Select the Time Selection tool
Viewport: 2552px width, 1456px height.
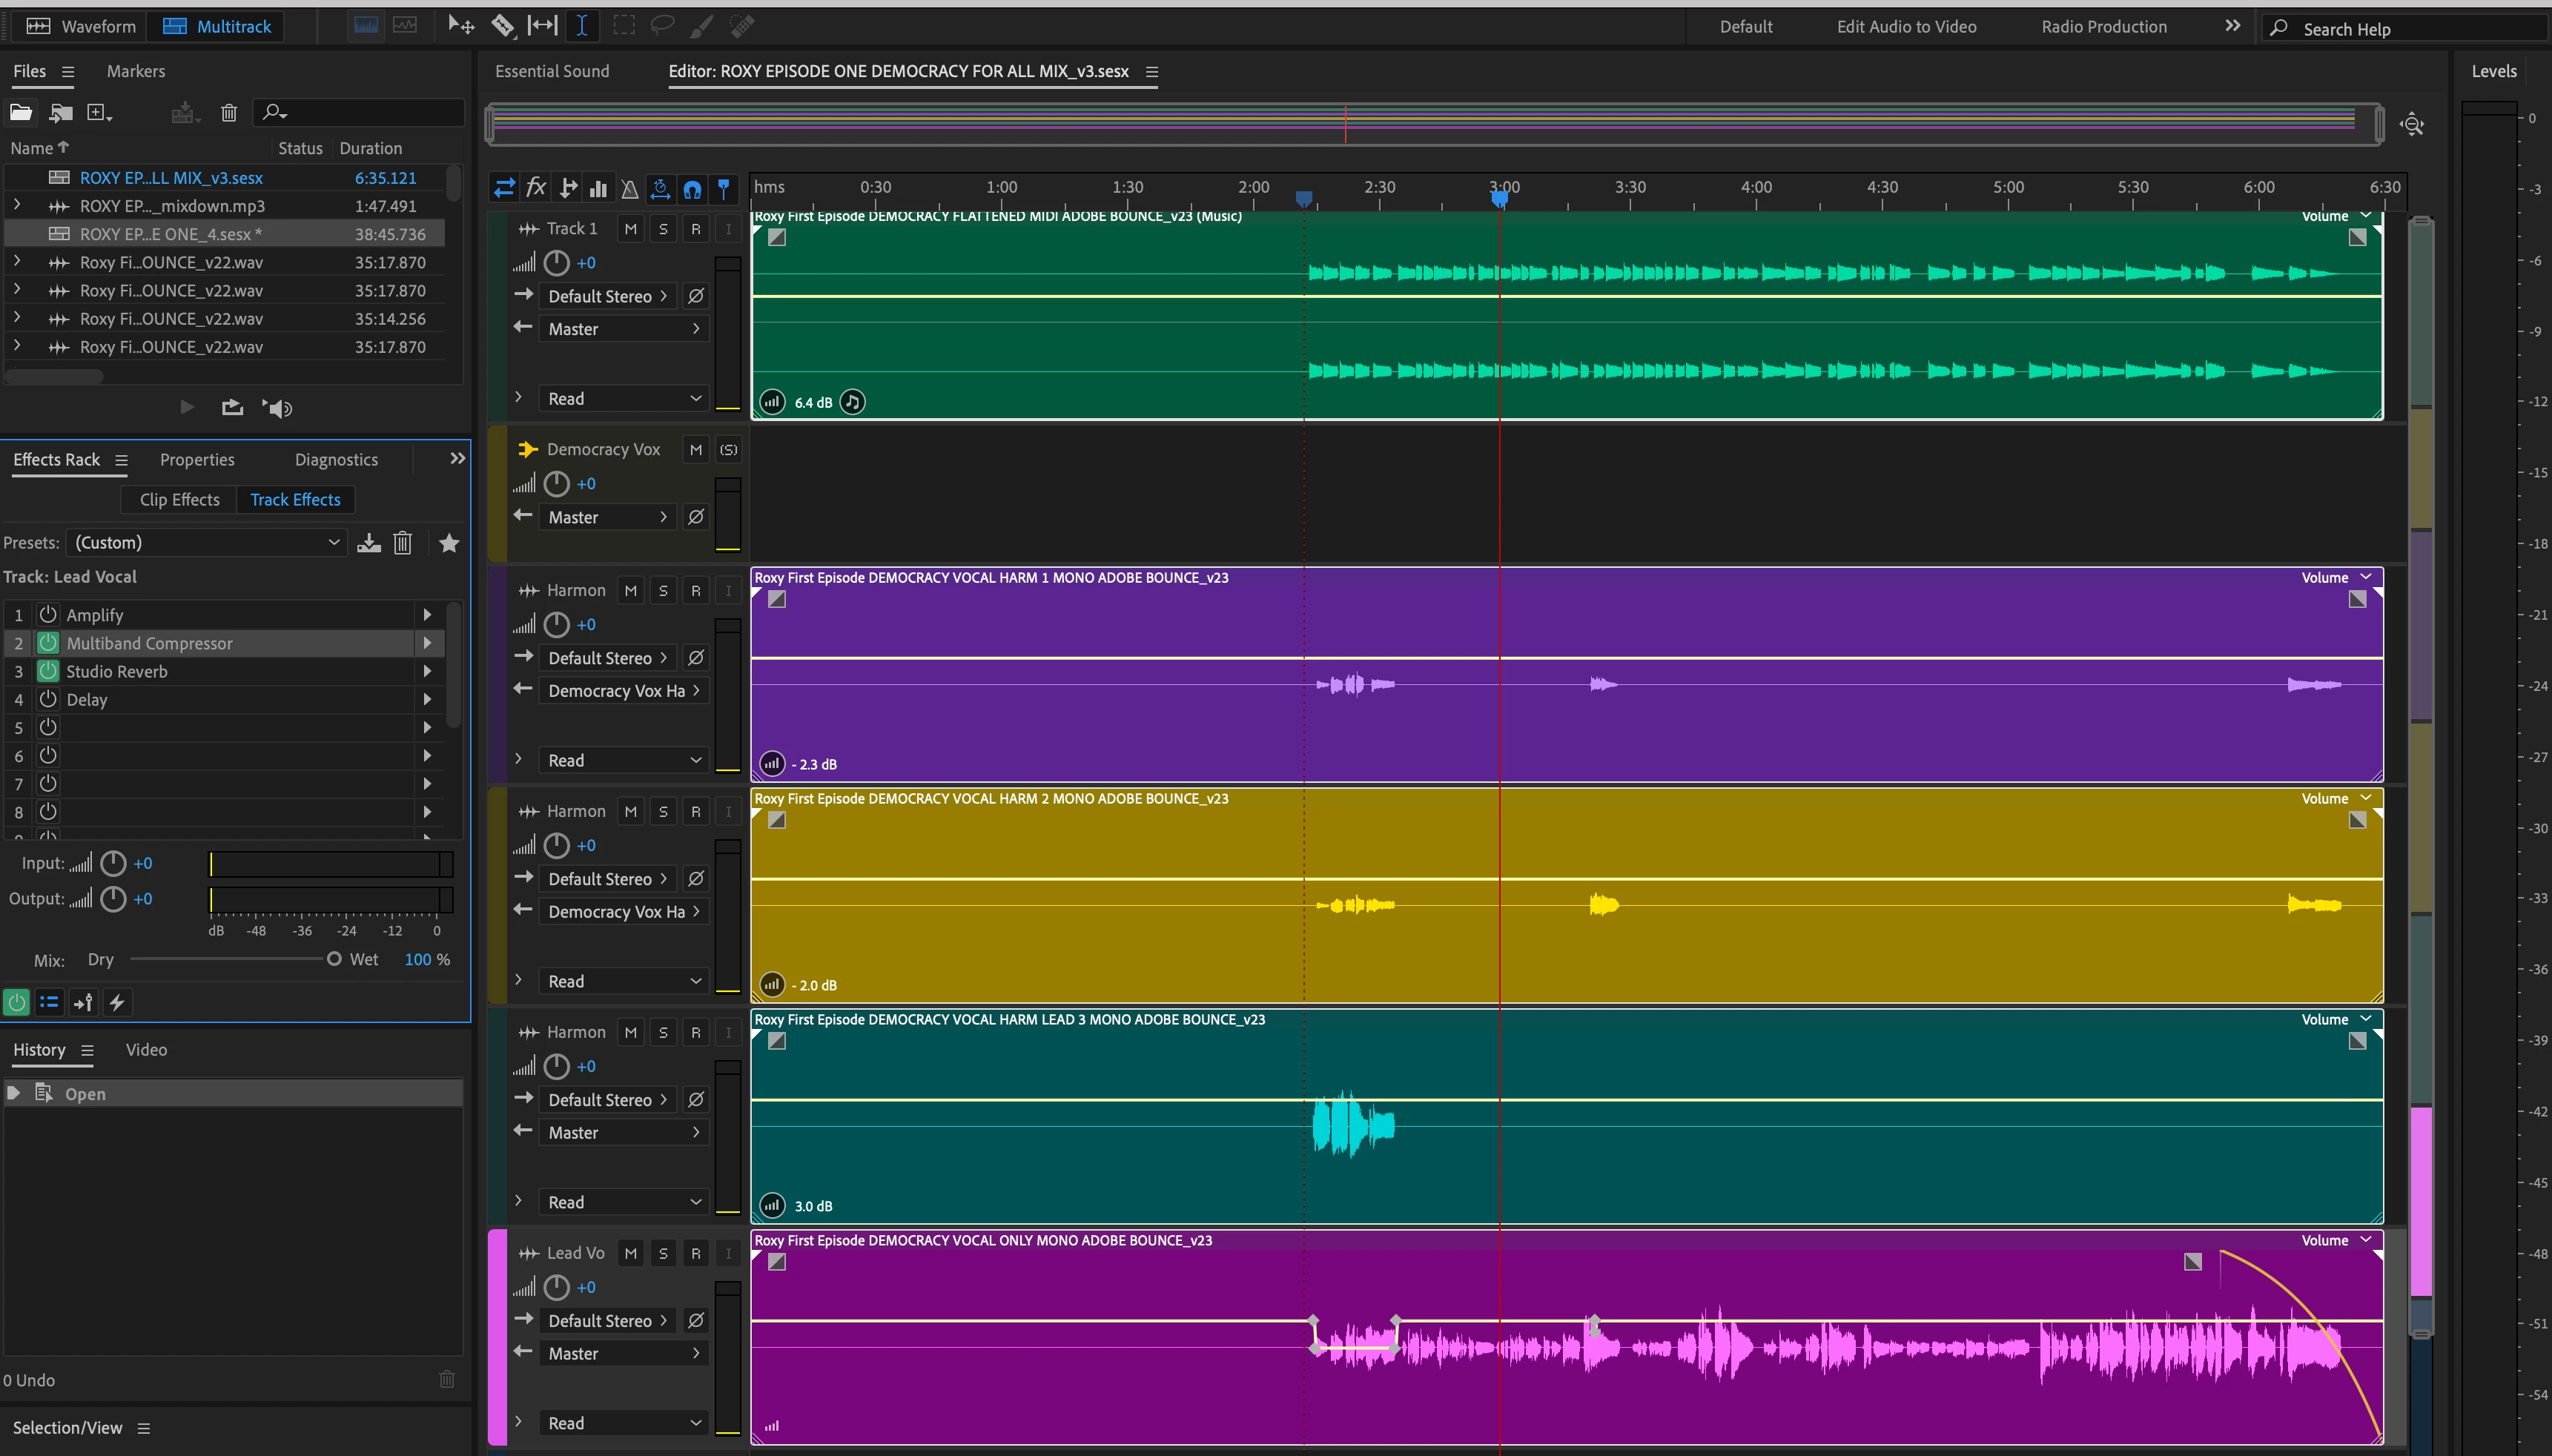click(x=581, y=26)
